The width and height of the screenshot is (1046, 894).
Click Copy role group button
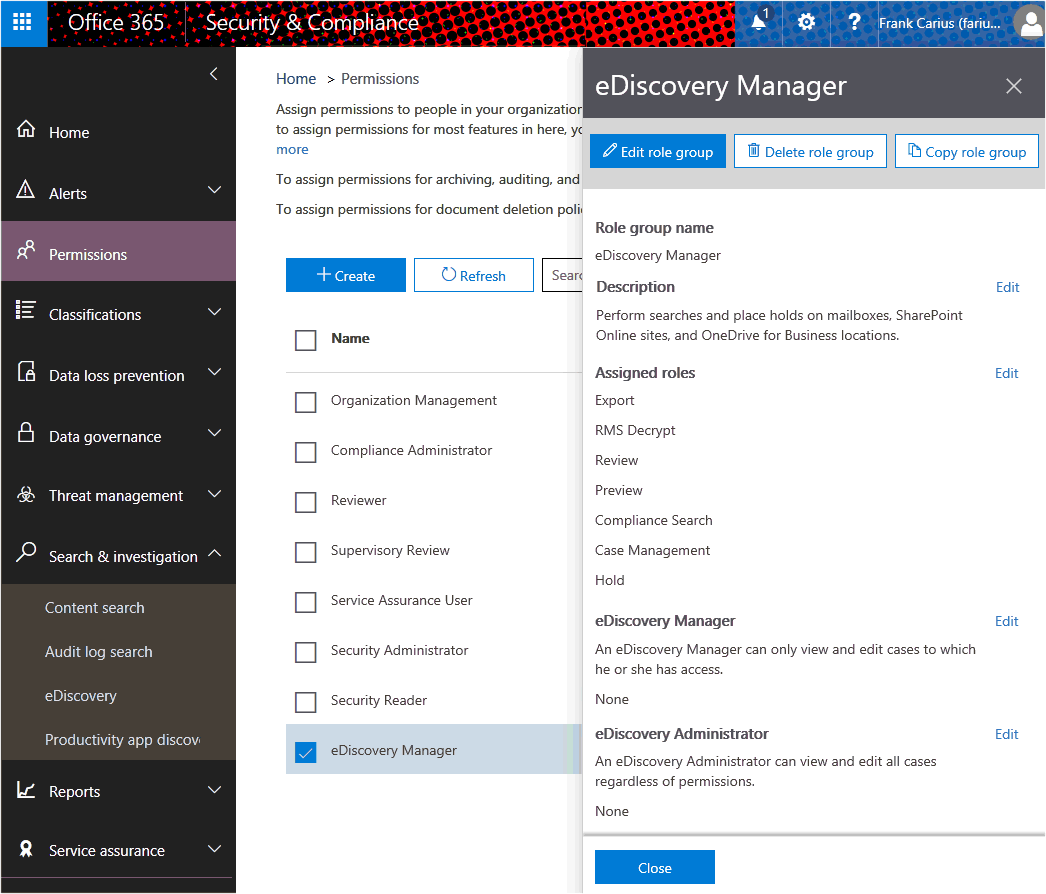click(967, 151)
